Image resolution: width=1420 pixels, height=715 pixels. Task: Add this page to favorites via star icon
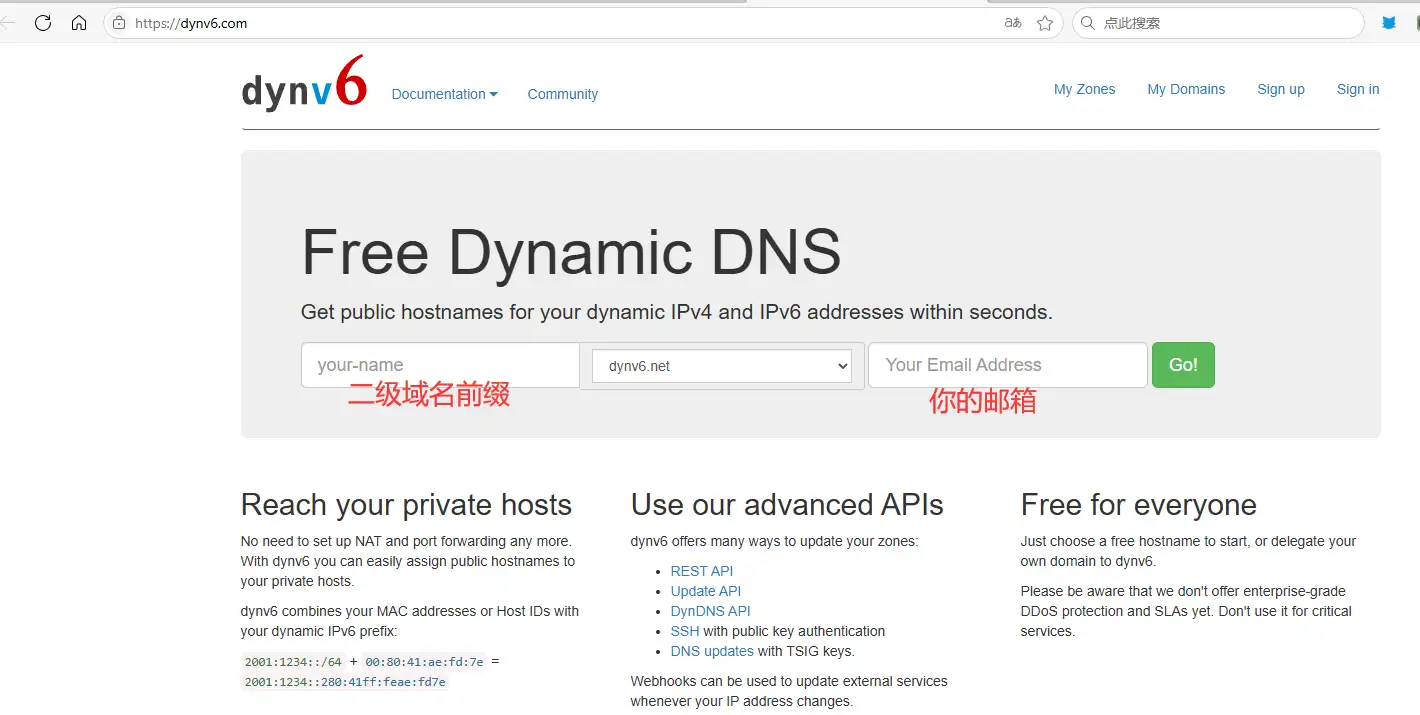point(1046,22)
